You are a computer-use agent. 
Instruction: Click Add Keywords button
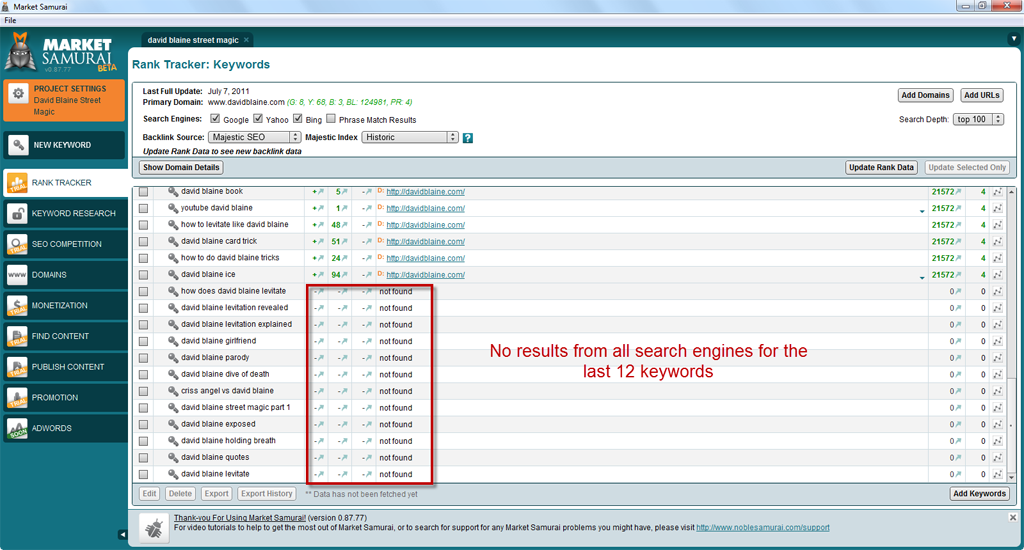pos(980,494)
